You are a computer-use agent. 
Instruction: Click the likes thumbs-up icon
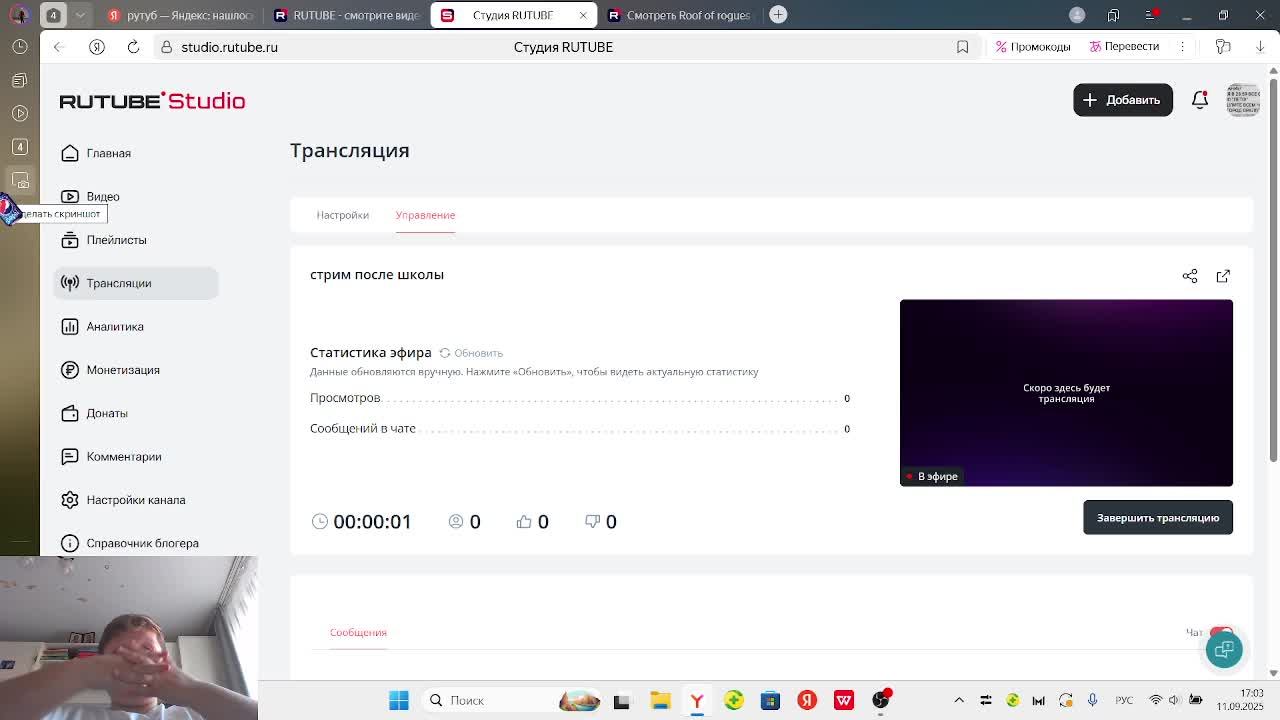click(x=524, y=521)
